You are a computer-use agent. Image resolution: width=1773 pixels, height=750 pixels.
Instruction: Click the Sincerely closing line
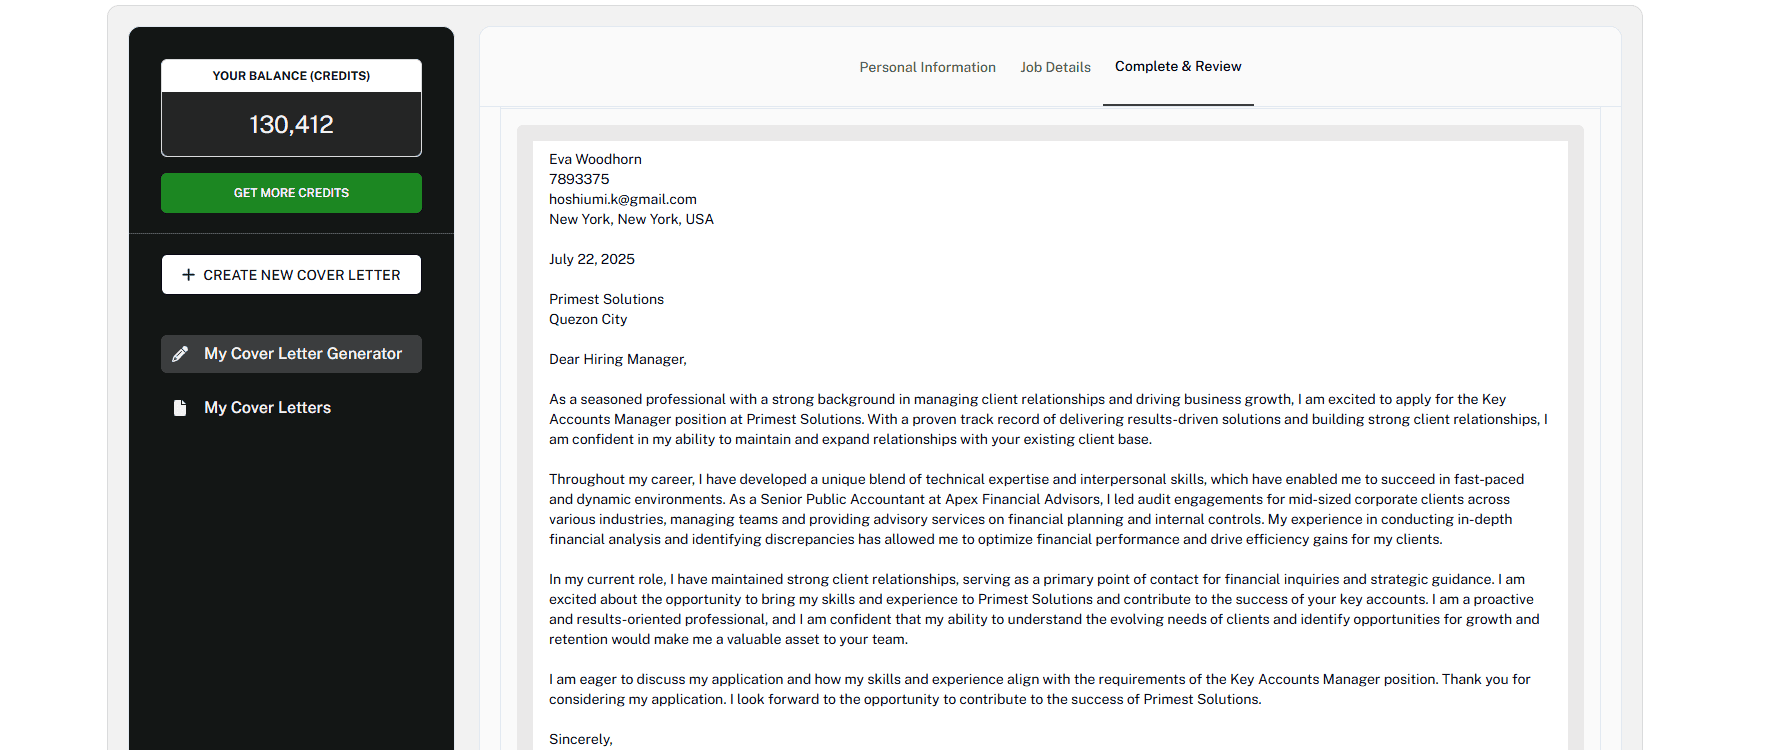(x=581, y=739)
